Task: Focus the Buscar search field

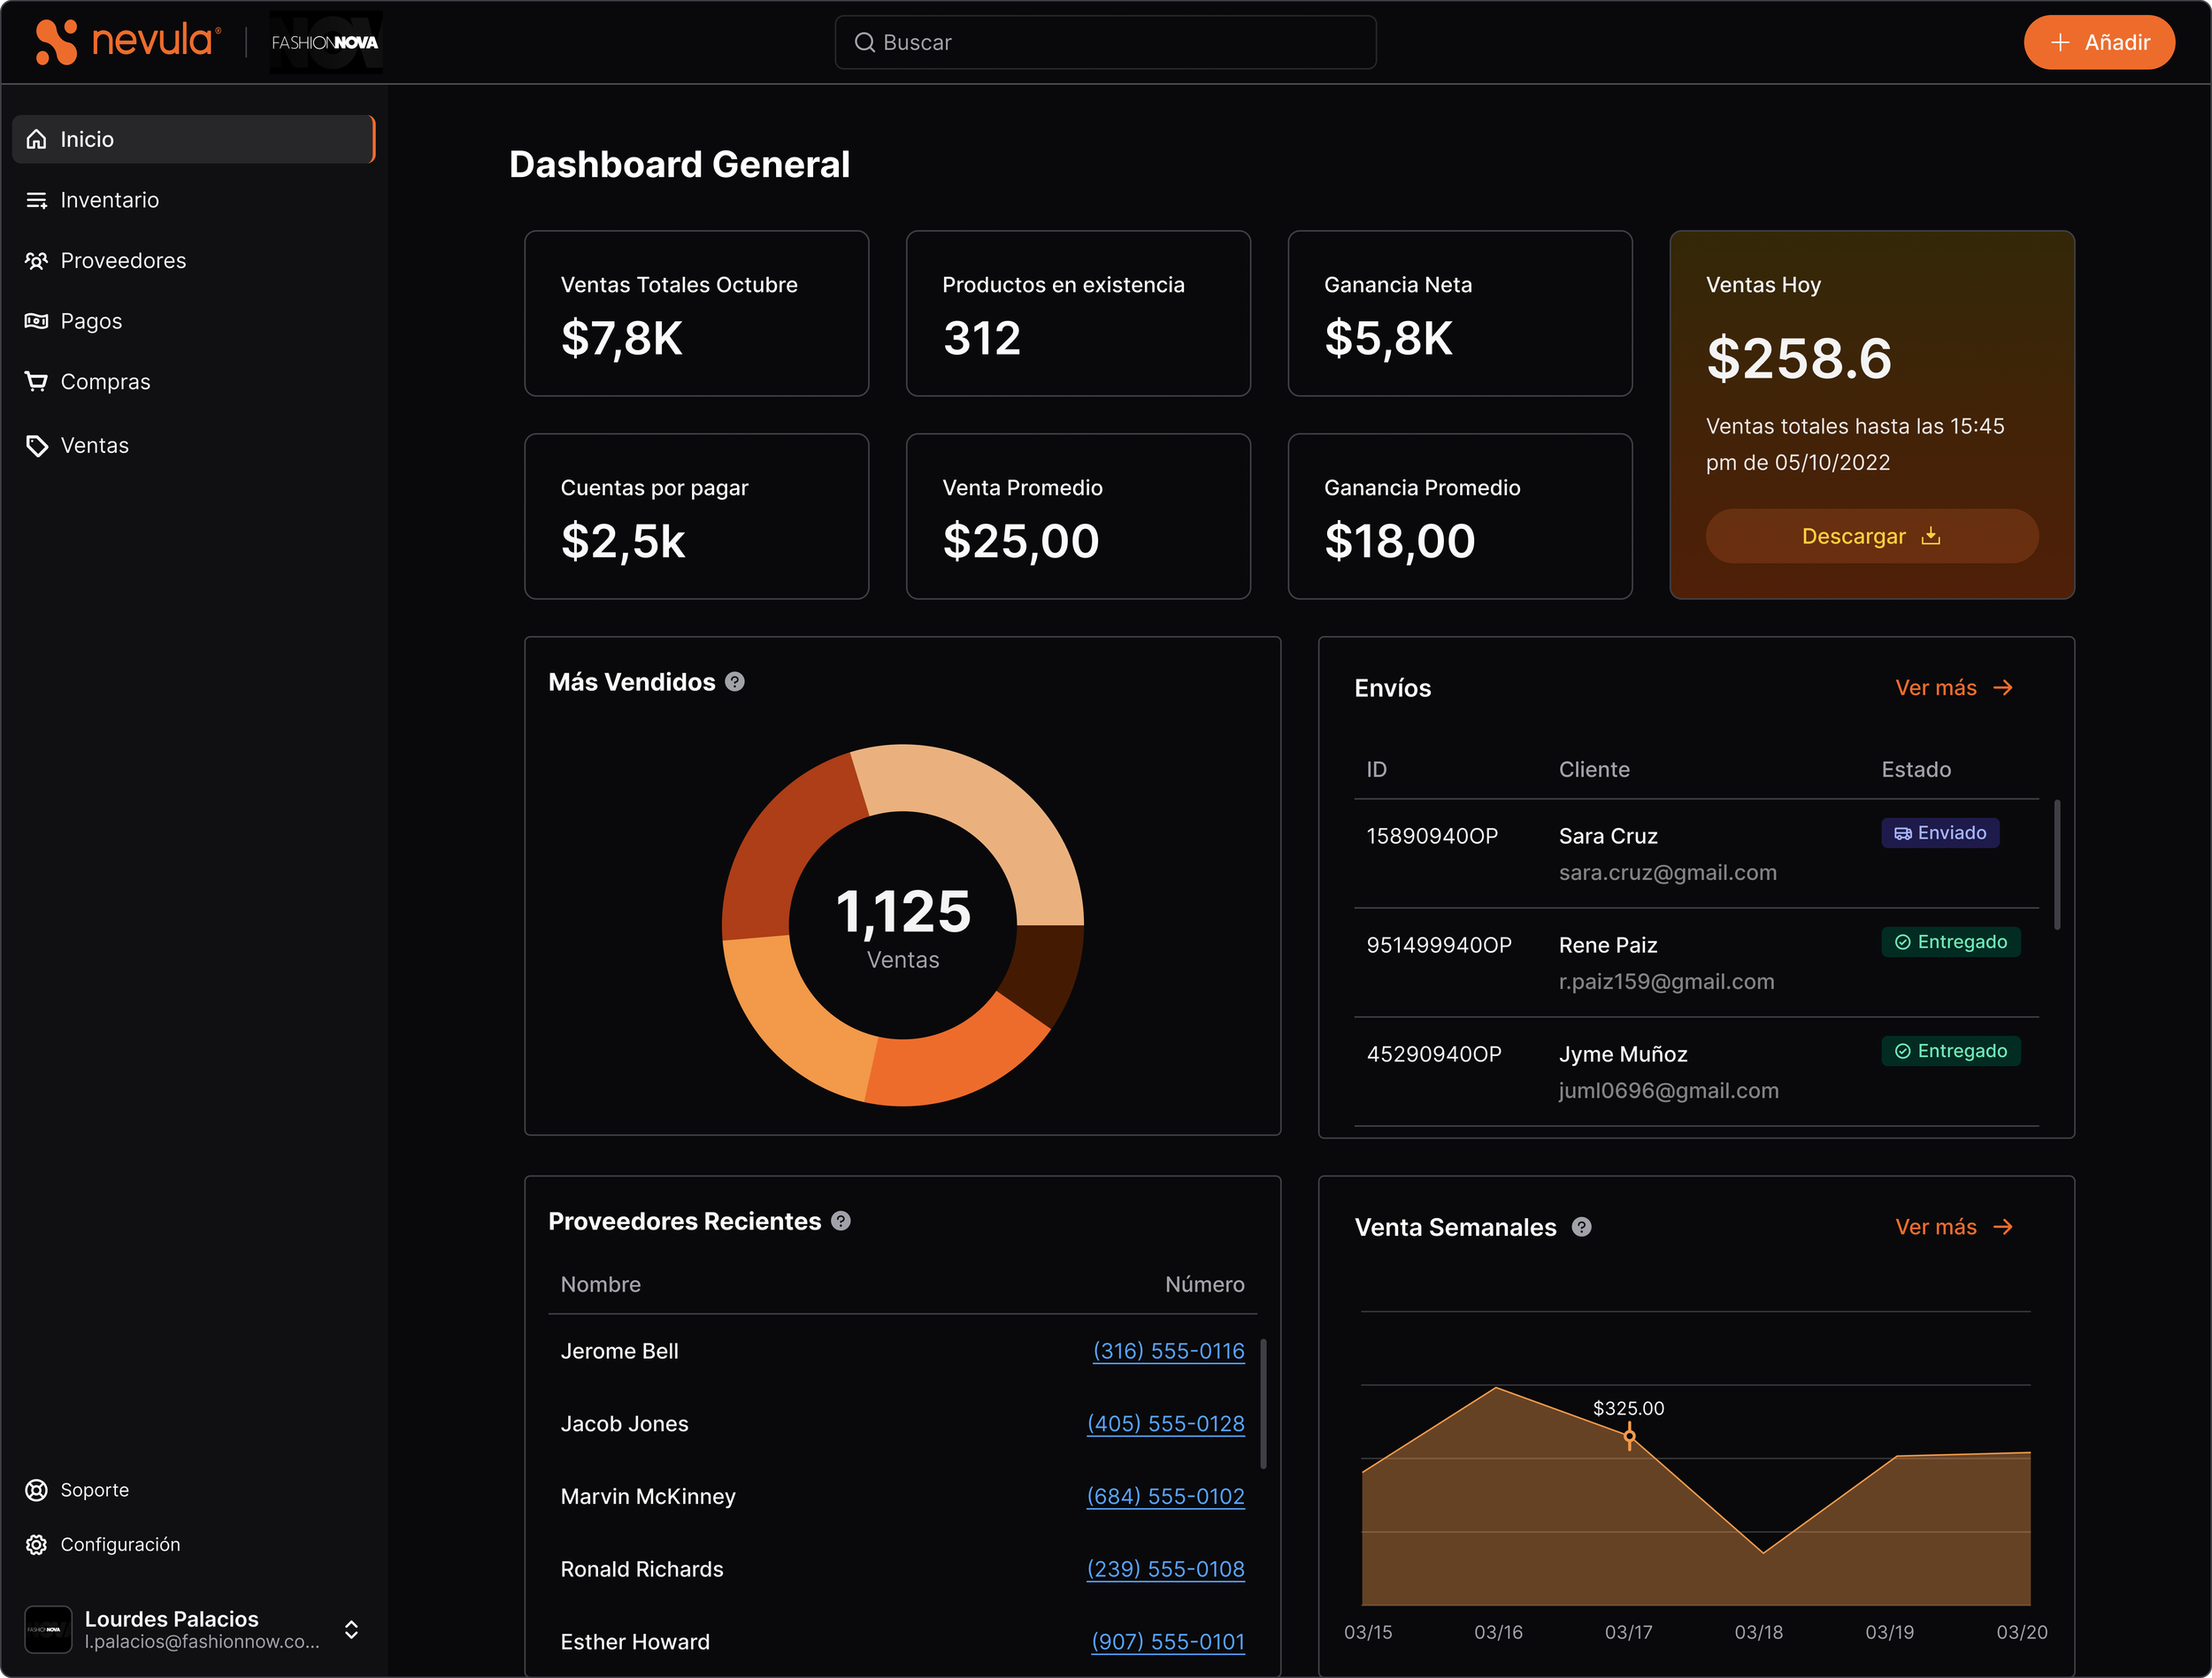Action: 1105,43
